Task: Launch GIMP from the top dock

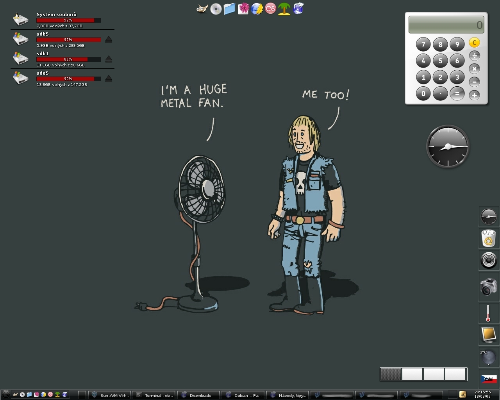Action: pos(202,9)
